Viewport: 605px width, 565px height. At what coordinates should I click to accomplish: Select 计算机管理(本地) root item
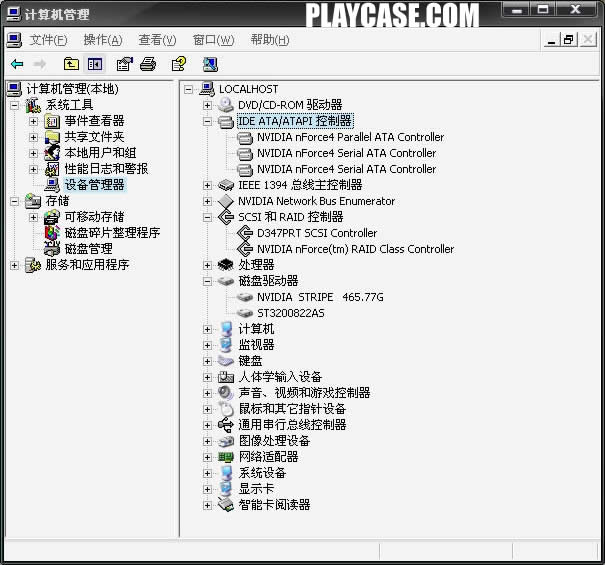point(72,89)
